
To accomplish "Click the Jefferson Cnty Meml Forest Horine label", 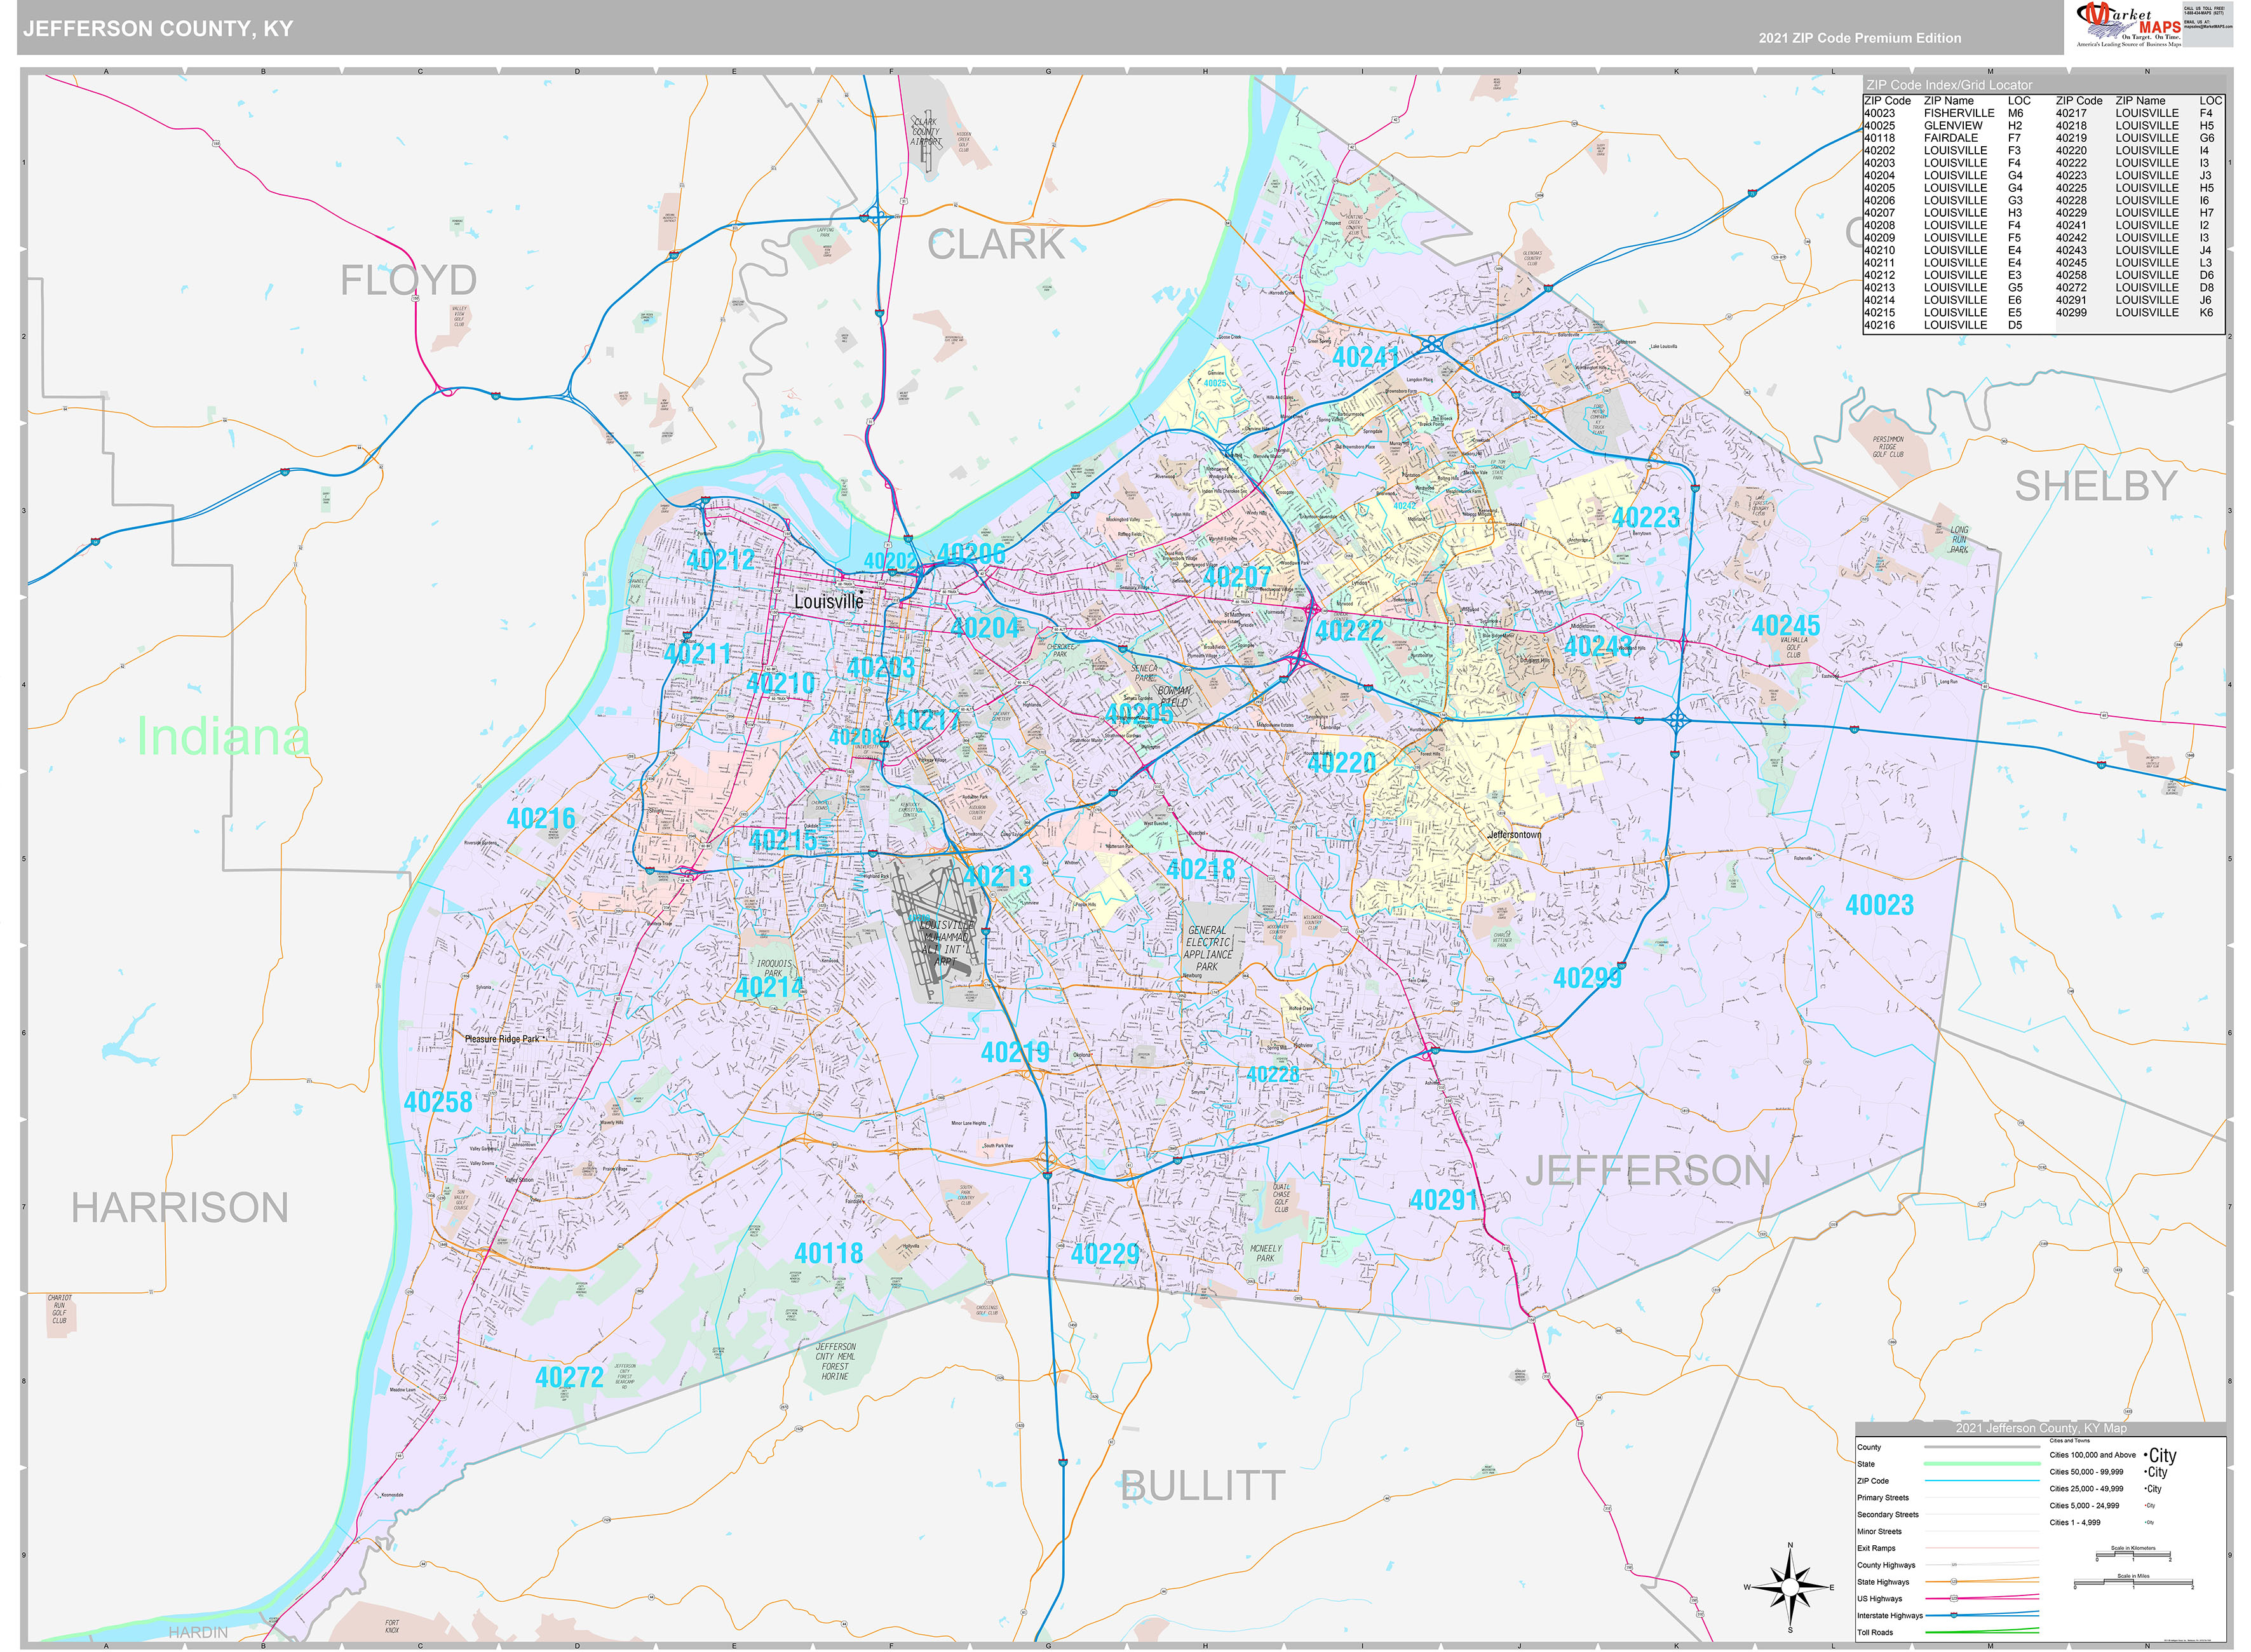I will point(835,1362).
